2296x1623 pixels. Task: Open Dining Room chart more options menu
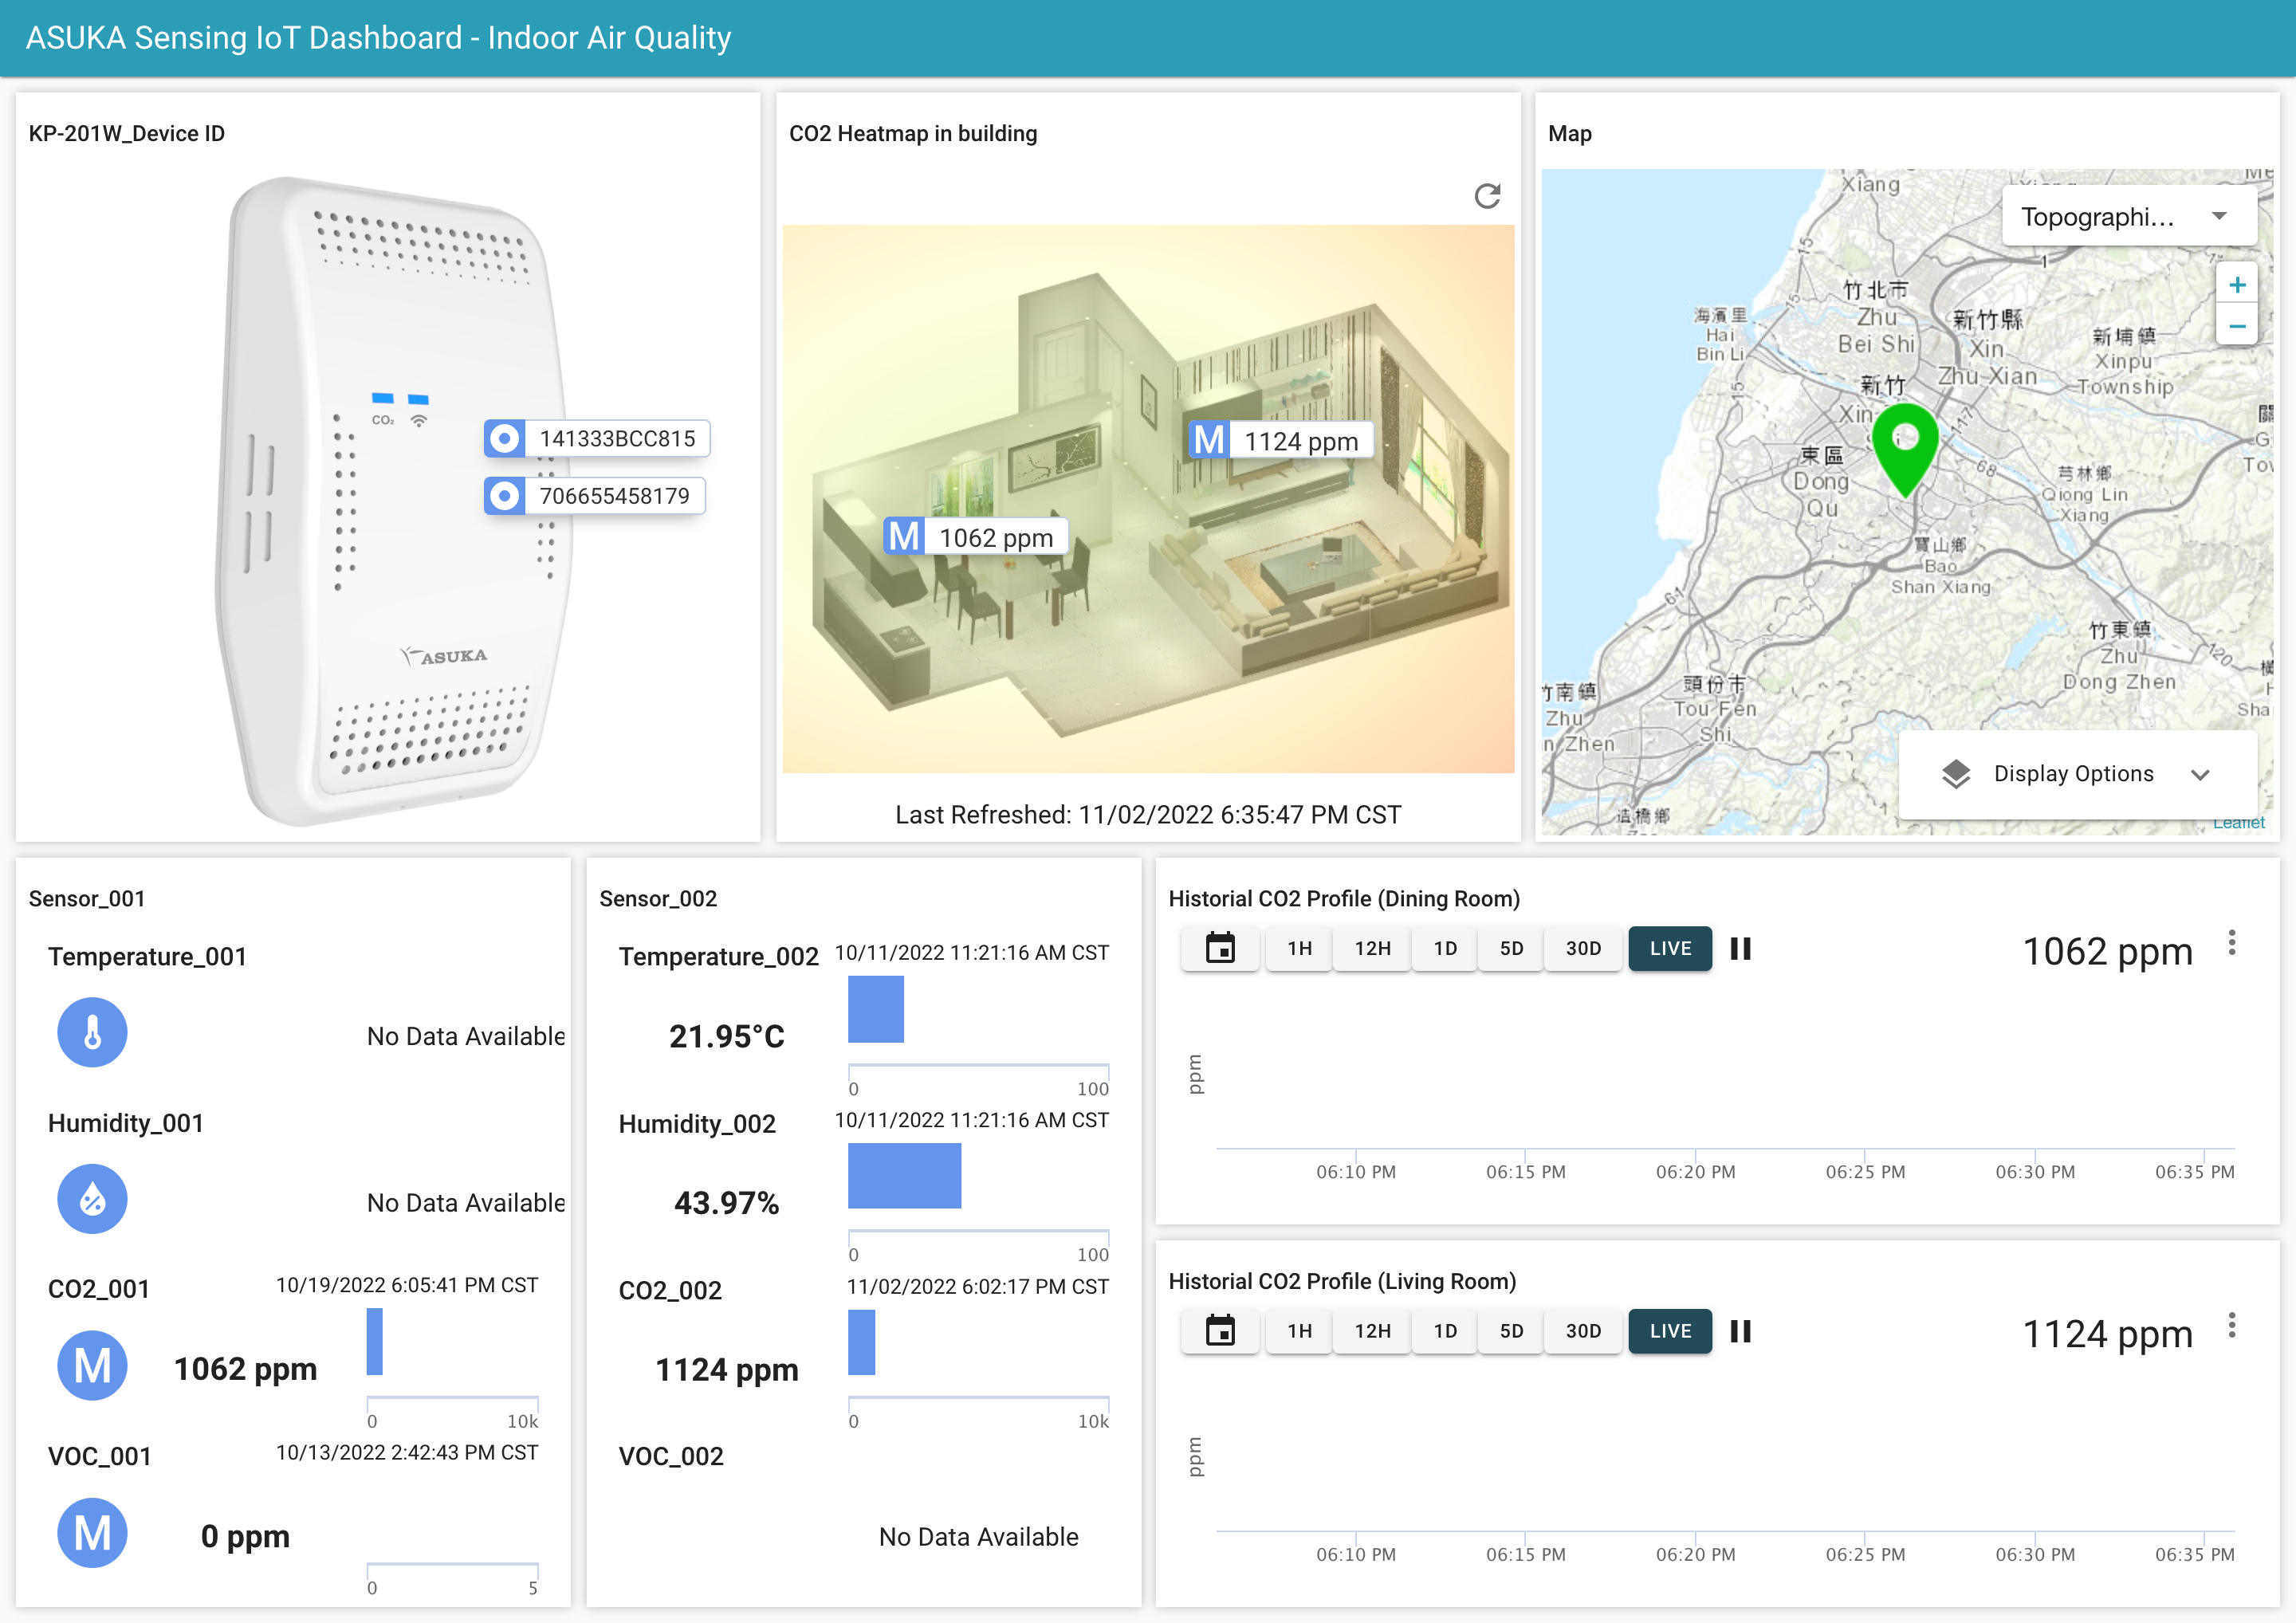tap(2231, 943)
